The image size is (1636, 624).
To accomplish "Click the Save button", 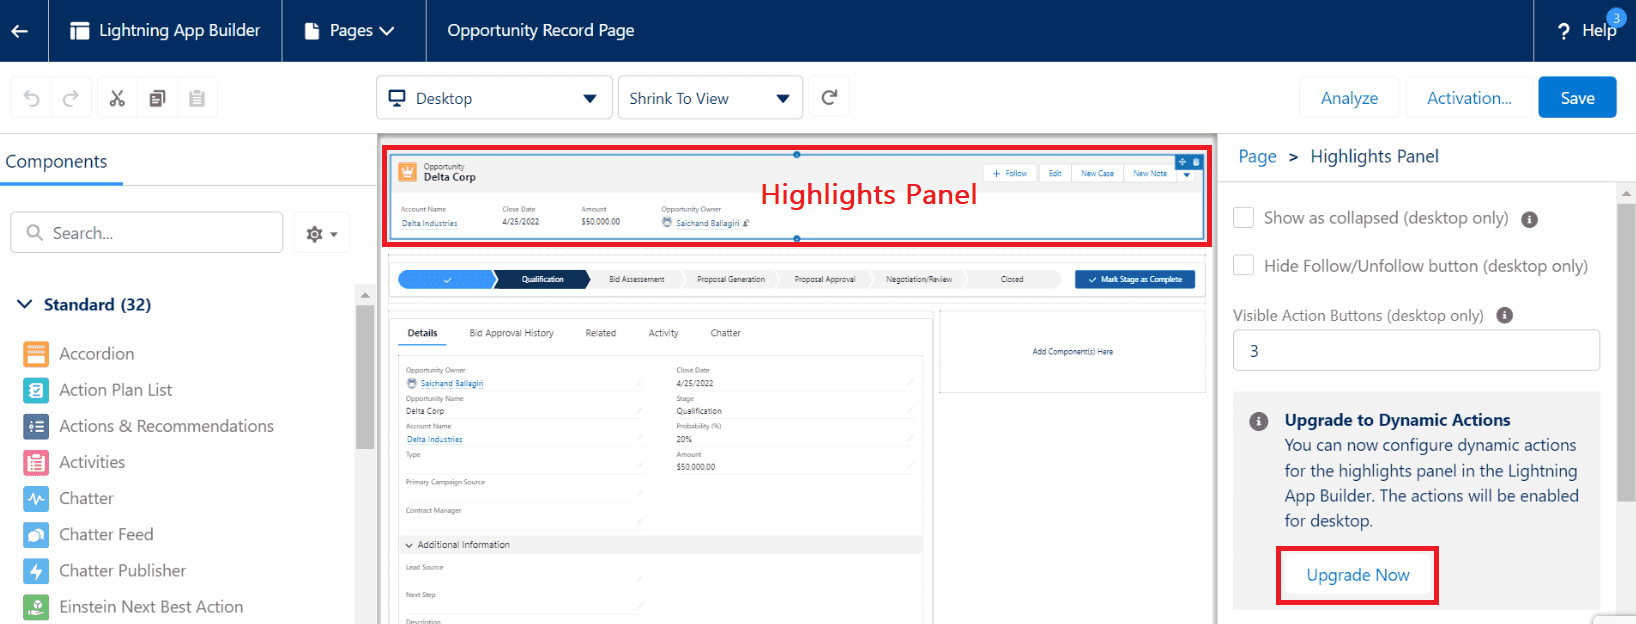I will pyautogui.click(x=1577, y=98).
